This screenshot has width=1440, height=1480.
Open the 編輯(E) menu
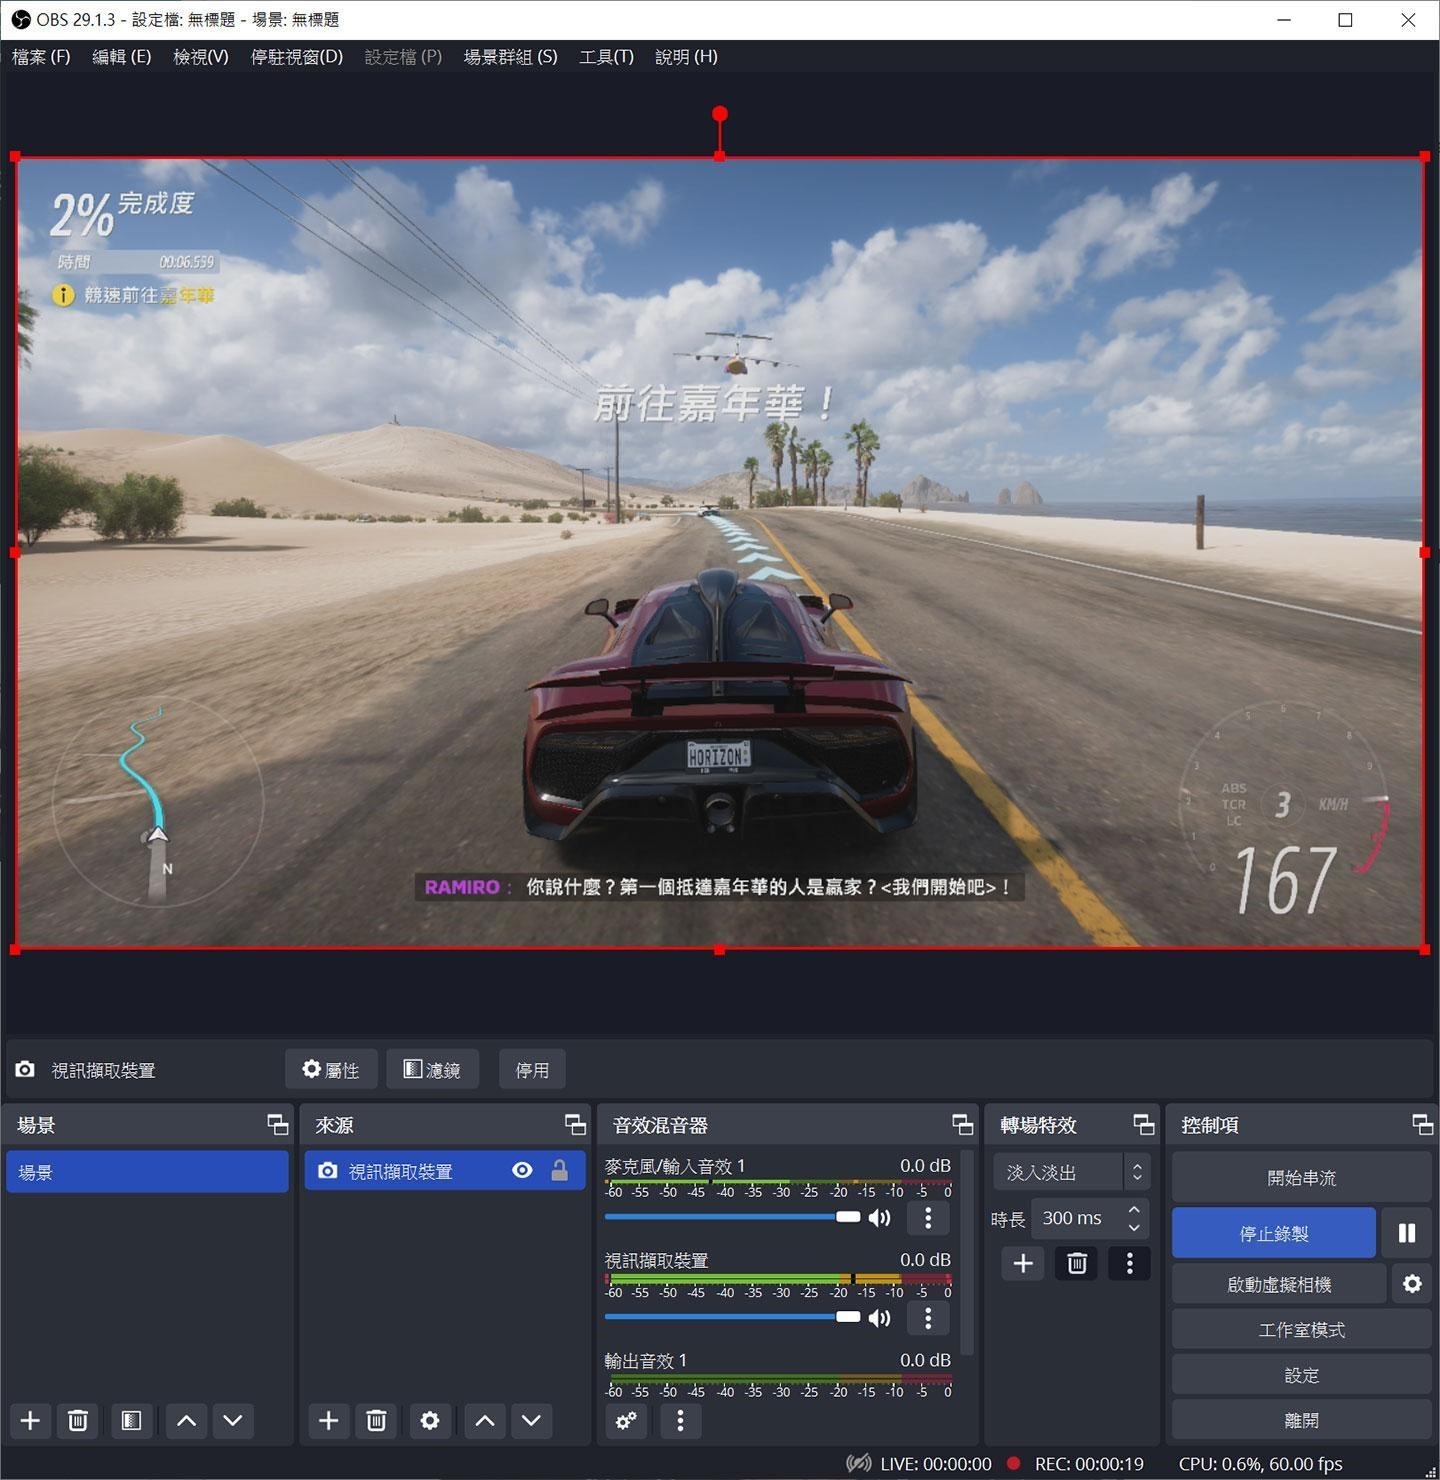pyautogui.click(x=120, y=57)
